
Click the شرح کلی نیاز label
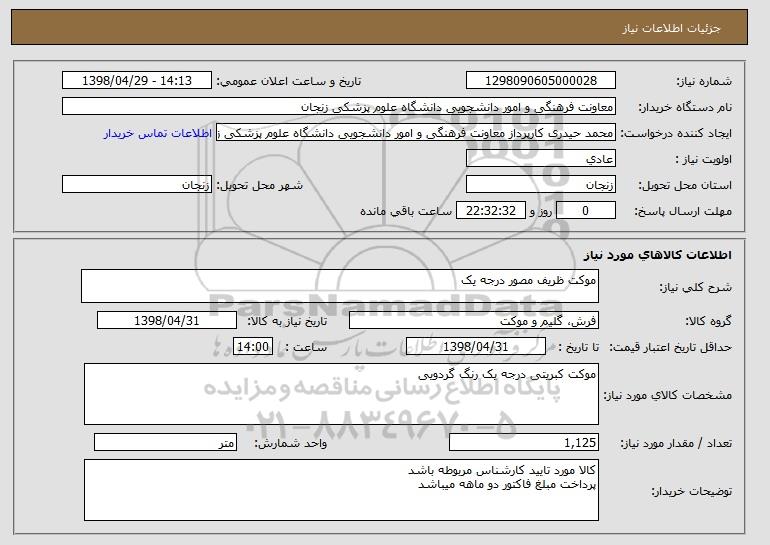(x=696, y=287)
